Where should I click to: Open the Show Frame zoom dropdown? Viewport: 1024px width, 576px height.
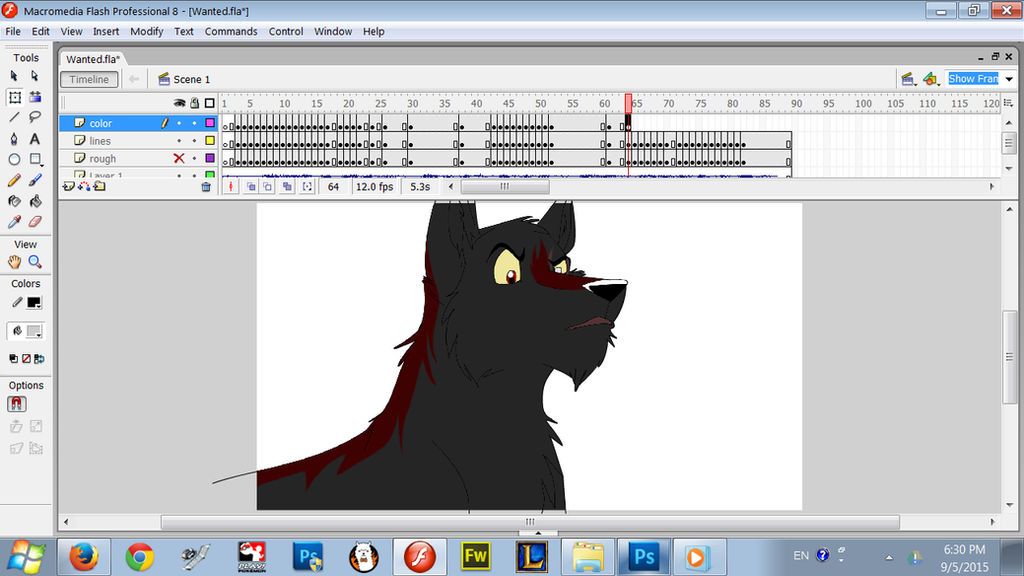point(1006,78)
